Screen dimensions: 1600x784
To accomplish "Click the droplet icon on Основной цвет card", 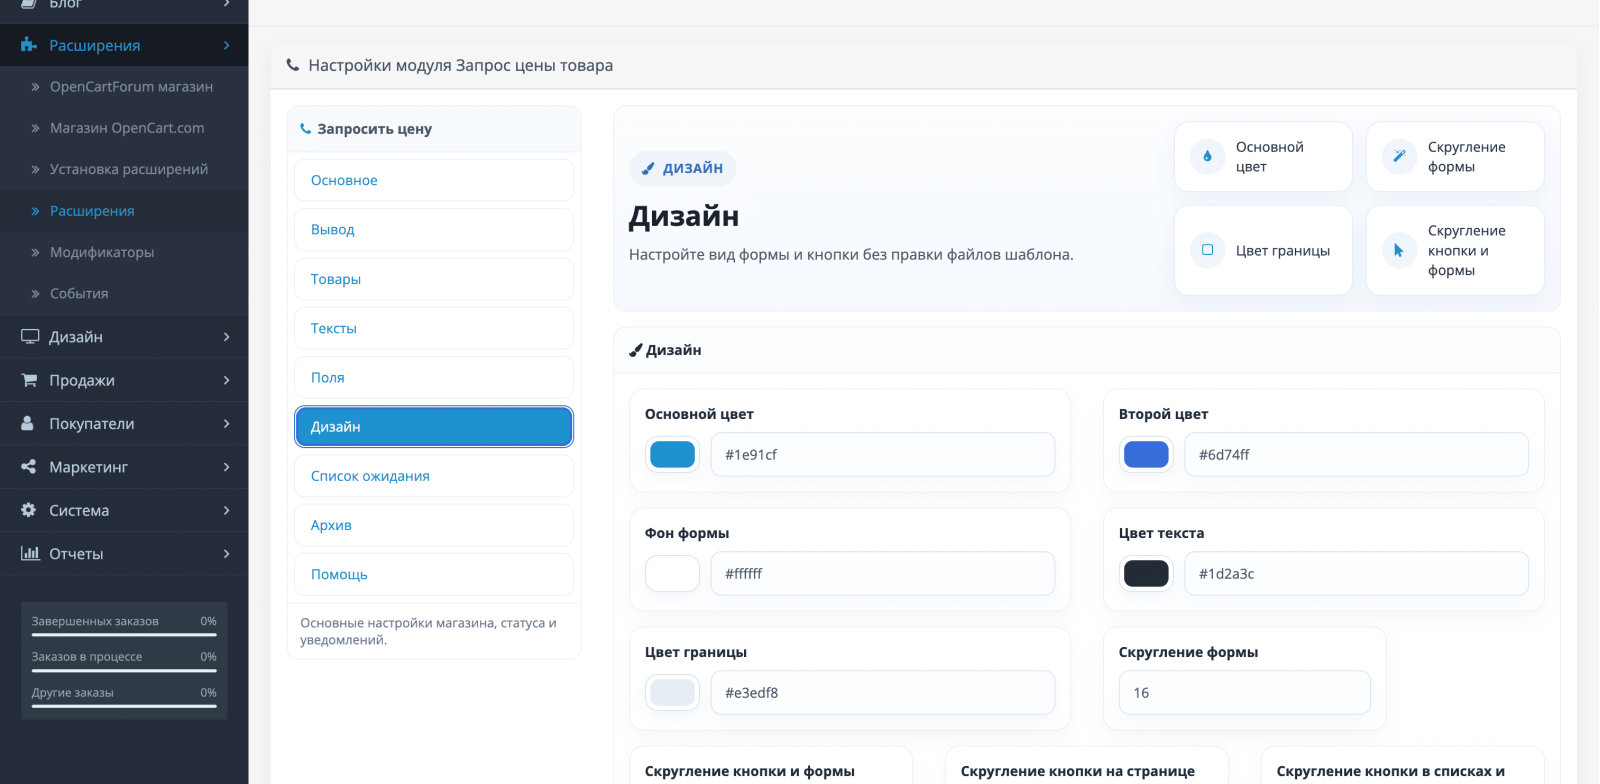I will click(x=1207, y=156).
